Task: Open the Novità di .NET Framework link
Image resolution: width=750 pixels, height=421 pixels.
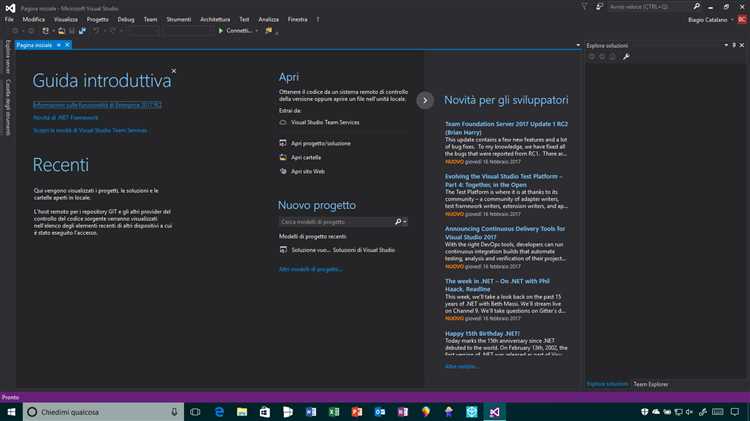Action: click(x=66, y=118)
